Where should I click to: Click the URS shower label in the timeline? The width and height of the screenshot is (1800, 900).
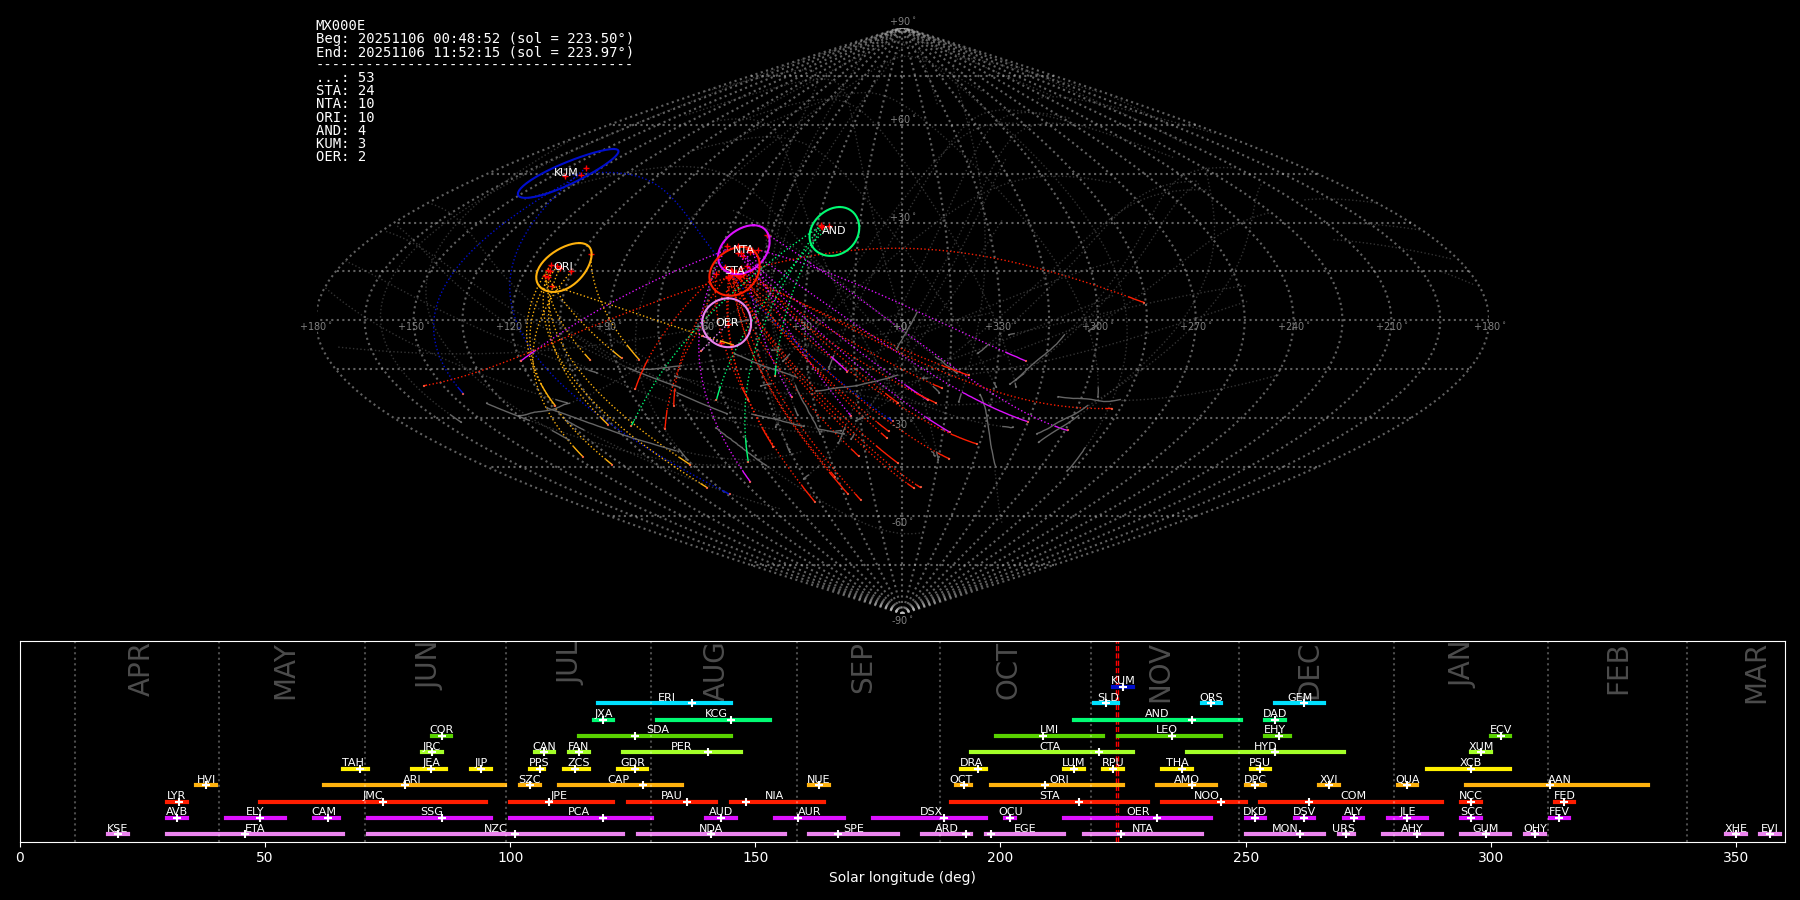pos(1344,829)
